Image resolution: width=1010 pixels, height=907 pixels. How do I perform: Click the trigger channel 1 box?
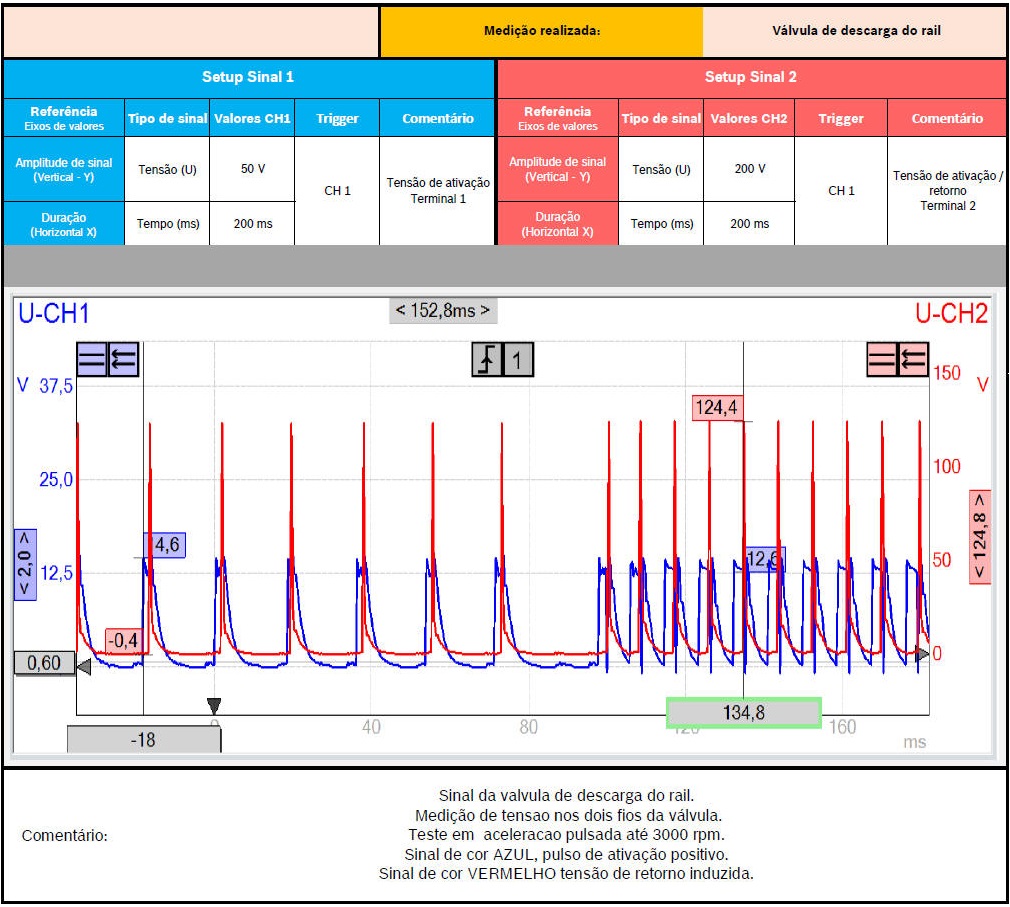517,360
